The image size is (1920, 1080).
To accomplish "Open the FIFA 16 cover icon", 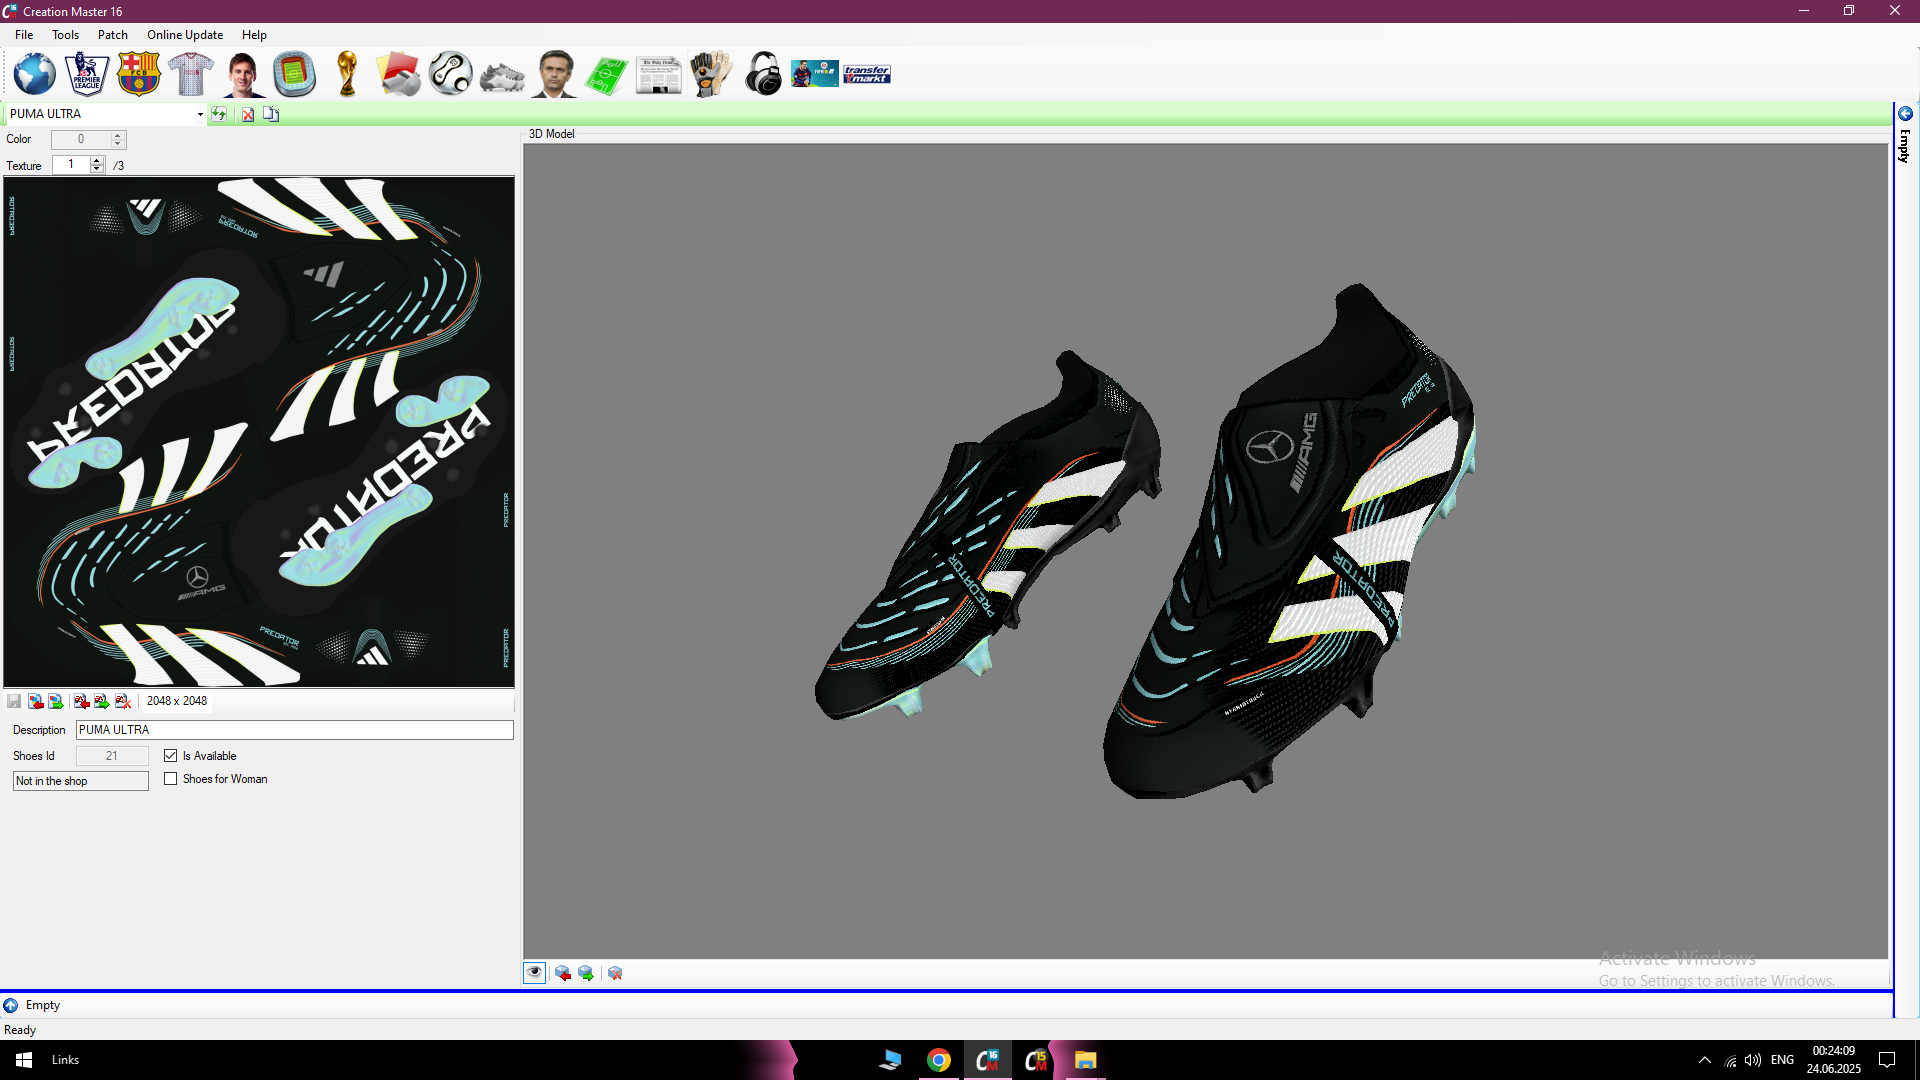I will coord(815,74).
